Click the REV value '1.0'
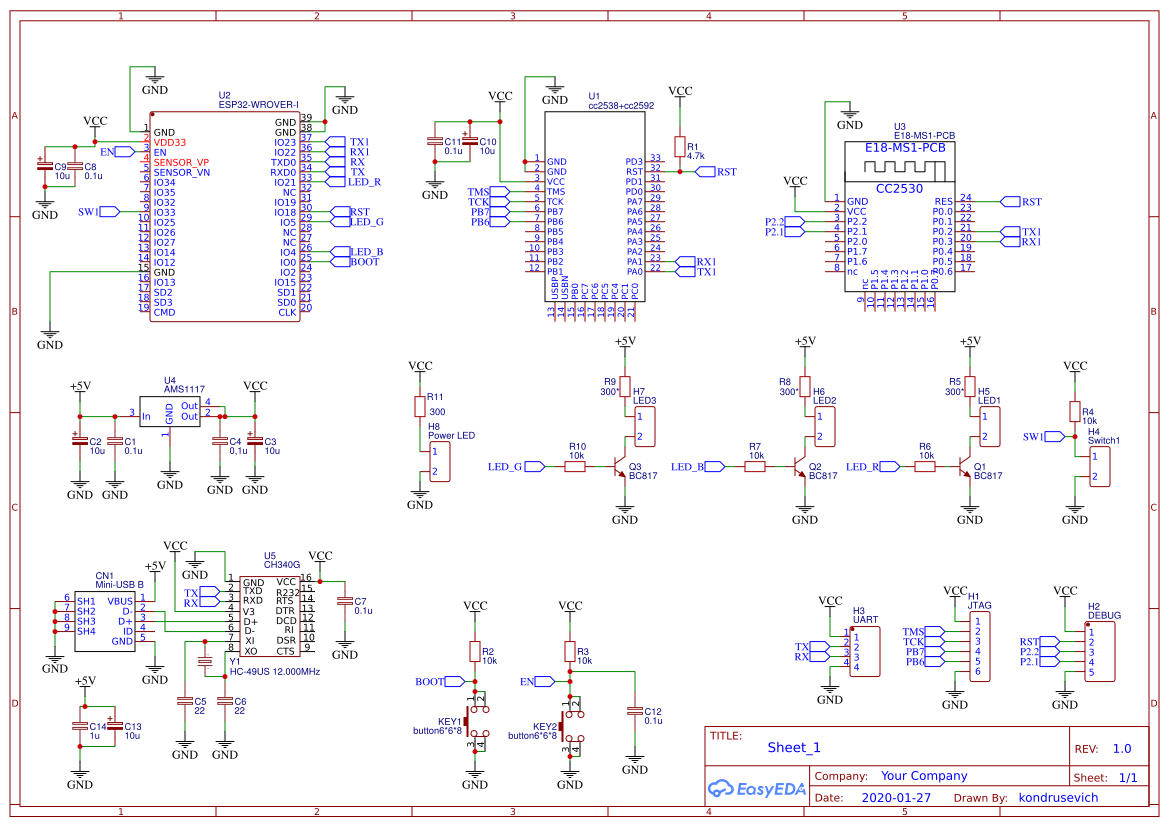1169x827 pixels. click(x=1121, y=749)
